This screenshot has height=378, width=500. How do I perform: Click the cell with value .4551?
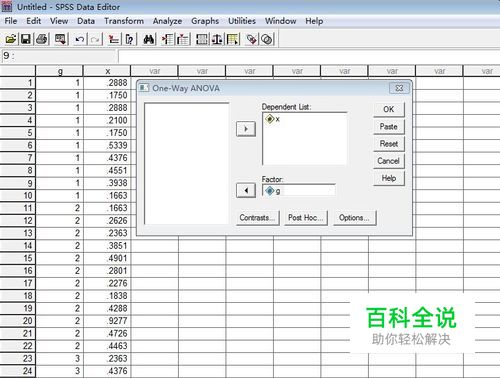coord(107,171)
